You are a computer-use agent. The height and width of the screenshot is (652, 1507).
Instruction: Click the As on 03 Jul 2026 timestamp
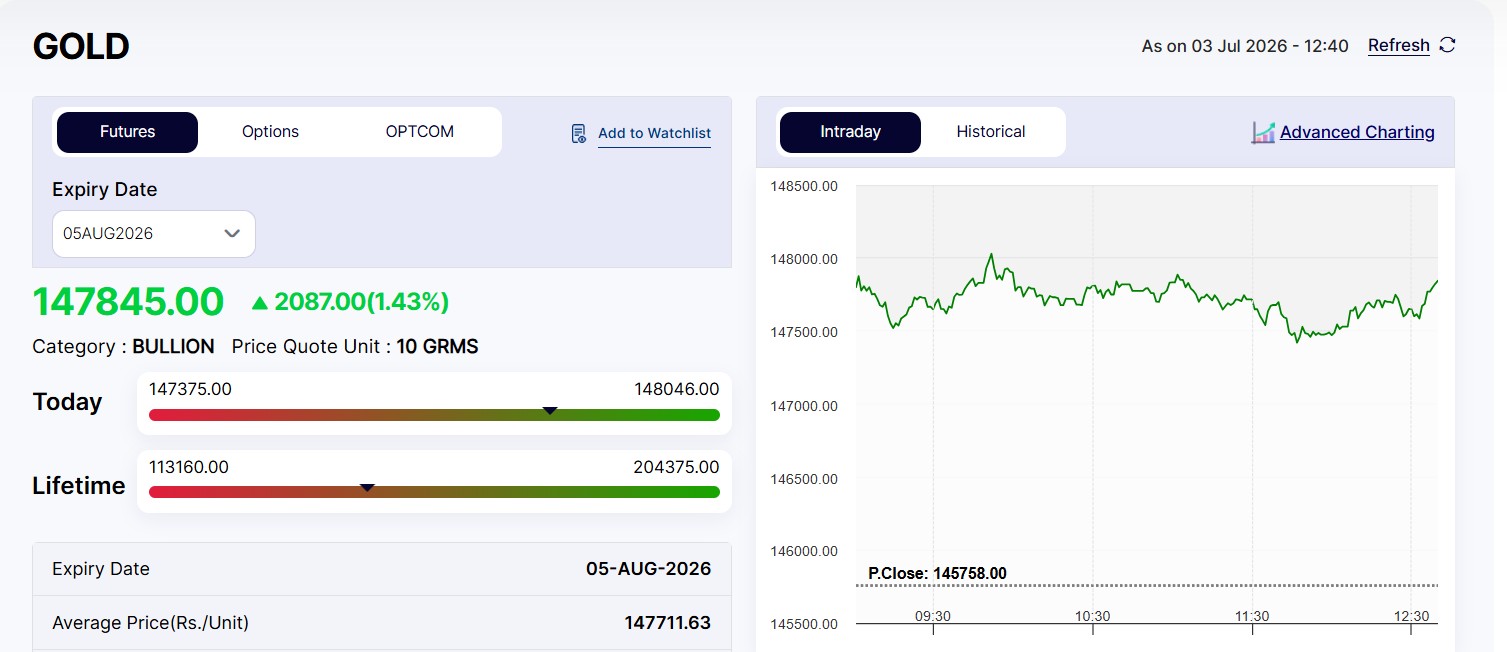point(1245,46)
